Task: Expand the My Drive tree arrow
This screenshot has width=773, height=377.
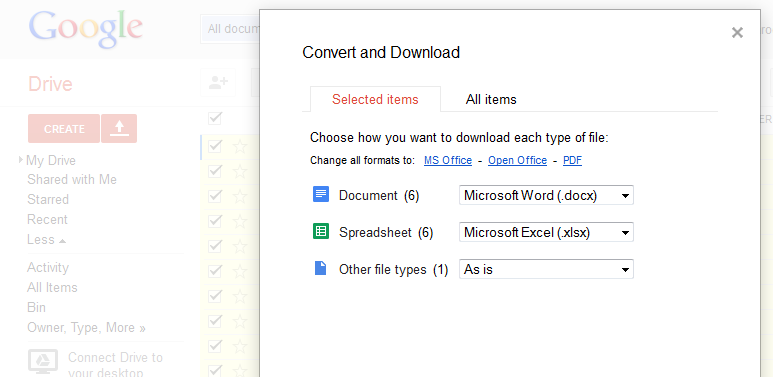Action: [21, 160]
